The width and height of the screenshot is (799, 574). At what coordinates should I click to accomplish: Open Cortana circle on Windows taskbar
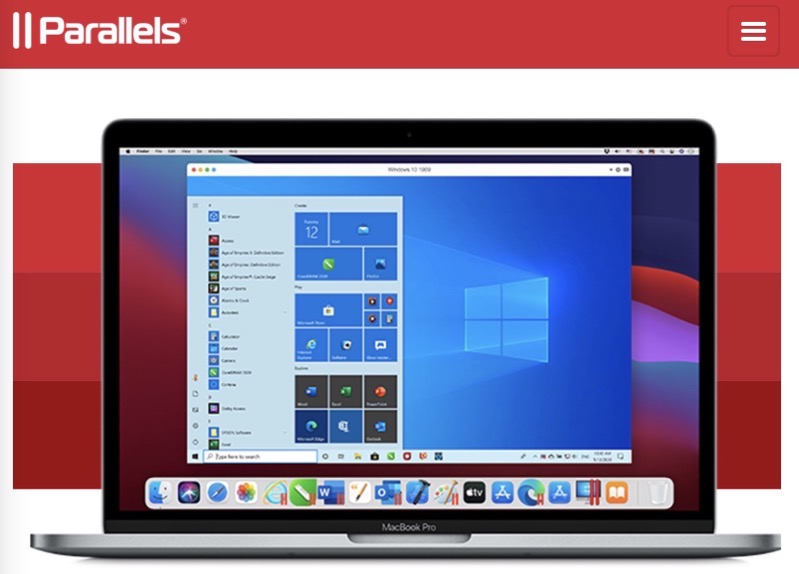(x=325, y=456)
